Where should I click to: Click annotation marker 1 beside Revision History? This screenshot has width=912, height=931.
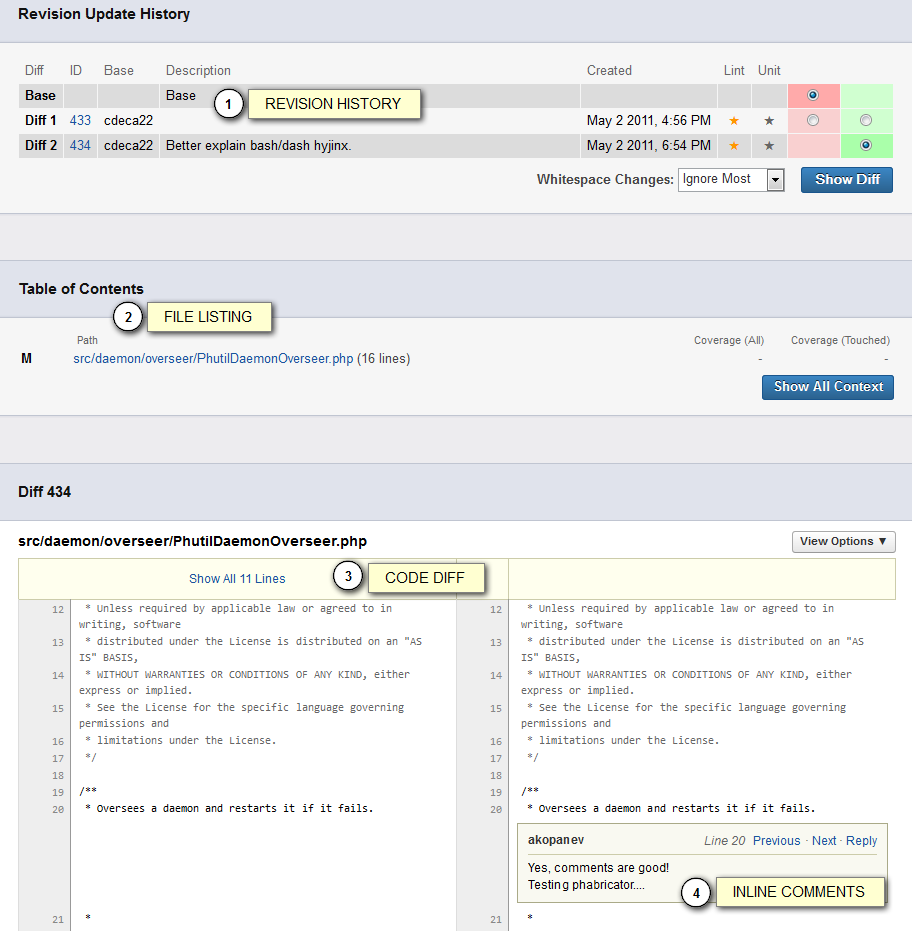(x=230, y=104)
